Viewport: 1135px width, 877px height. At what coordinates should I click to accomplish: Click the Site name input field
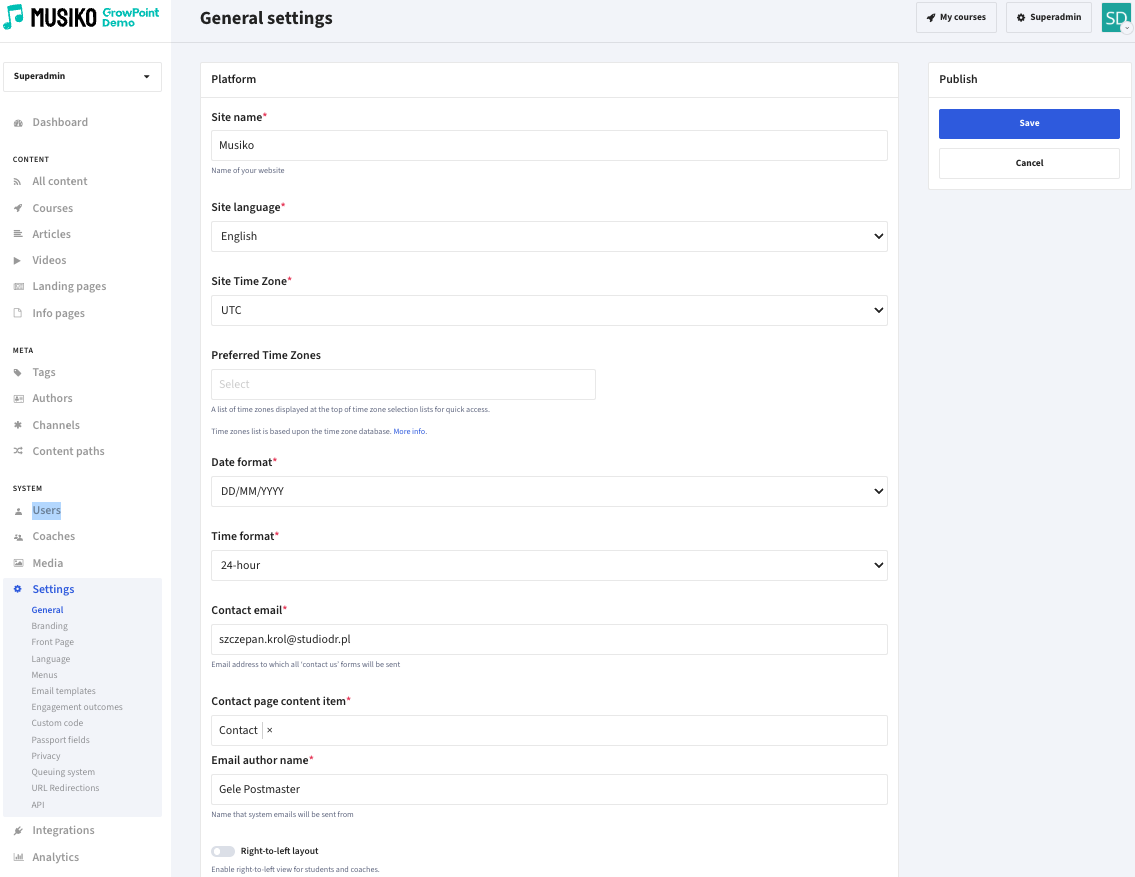coord(549,145)
